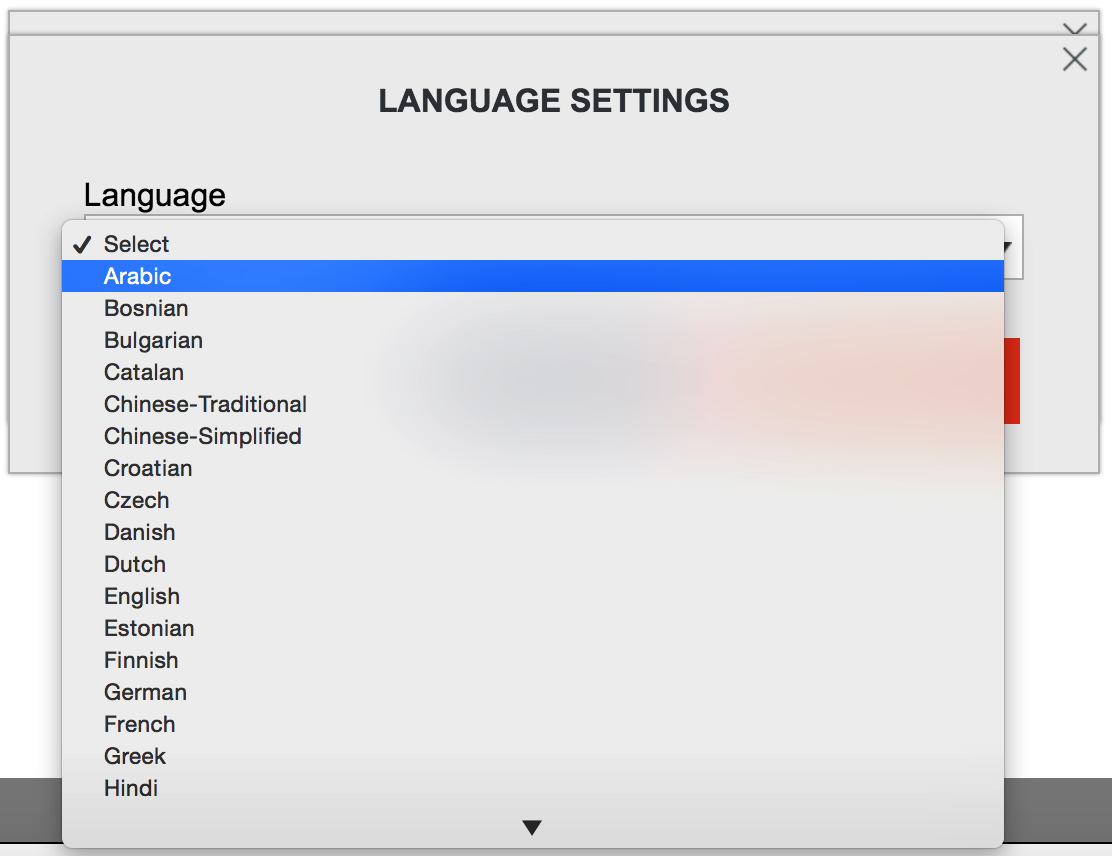This screenshot has height=856, width=1112.
Task: Choose Finnish in the list
Action: point(533,660)
